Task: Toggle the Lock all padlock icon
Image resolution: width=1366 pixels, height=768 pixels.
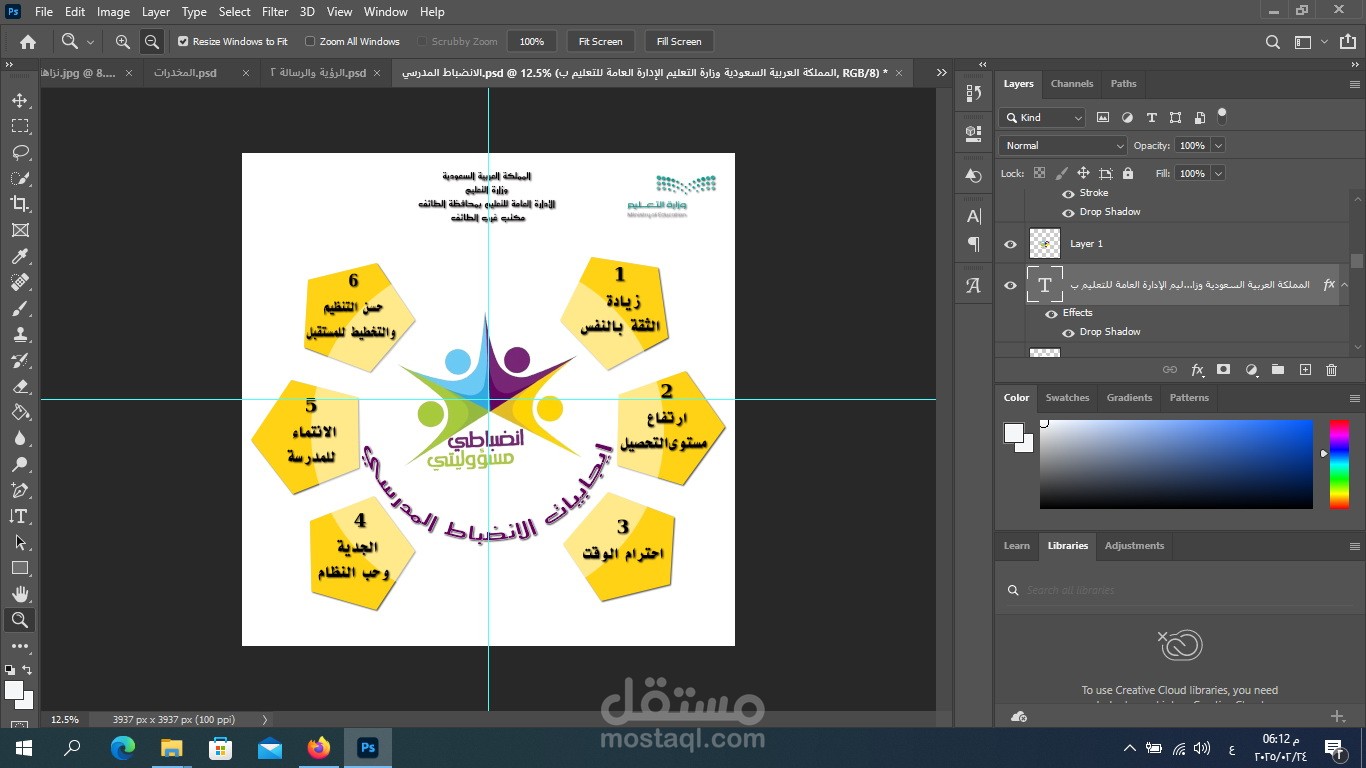Action: tap(1128, 173)
